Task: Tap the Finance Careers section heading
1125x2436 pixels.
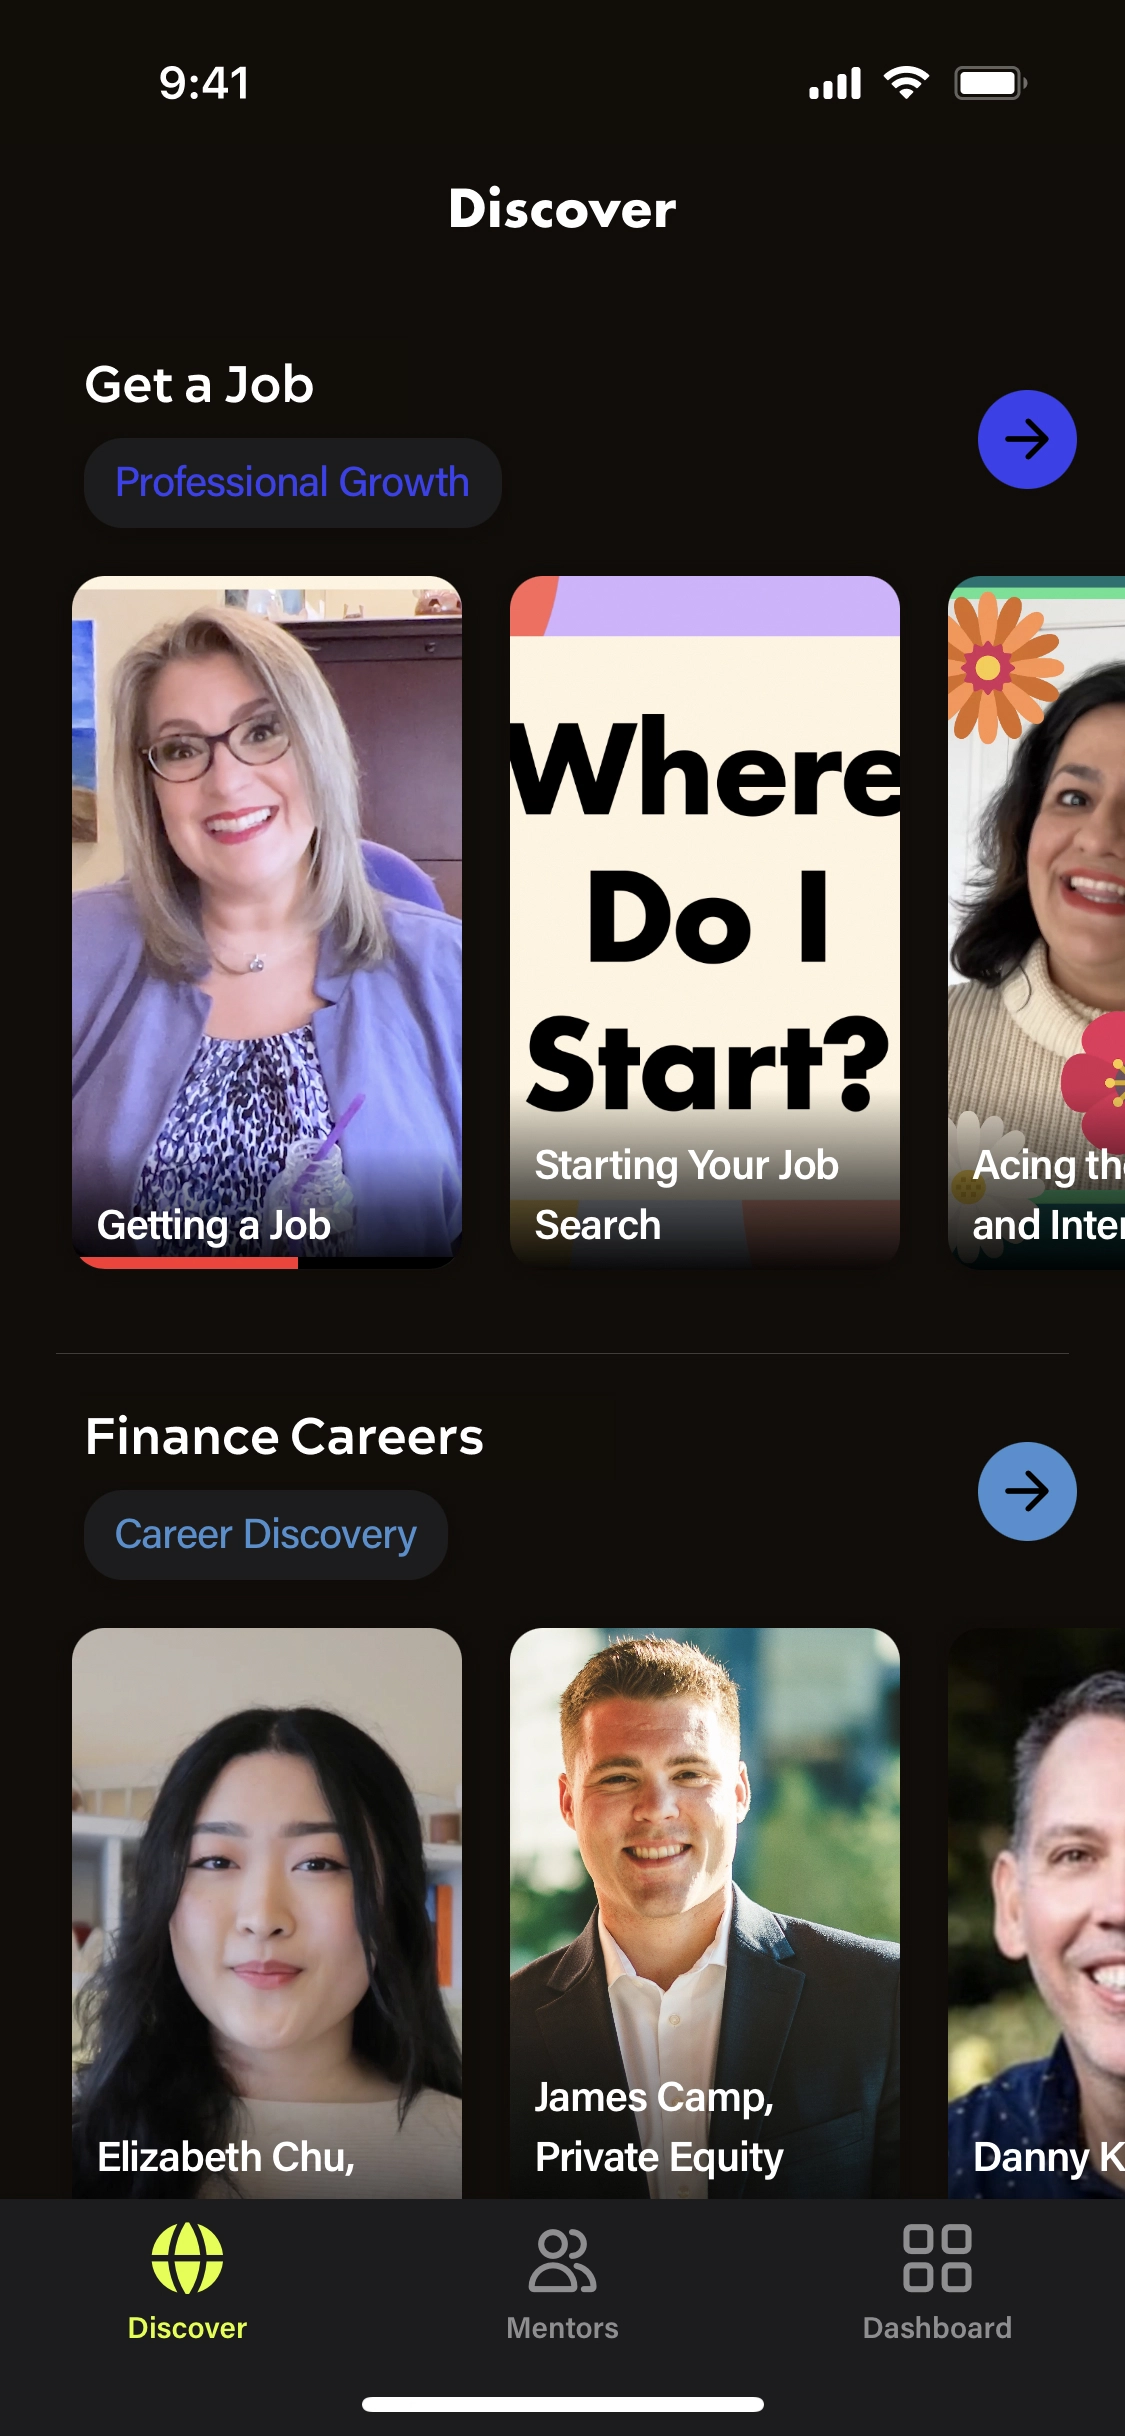Action: (x=284, y=1437)
